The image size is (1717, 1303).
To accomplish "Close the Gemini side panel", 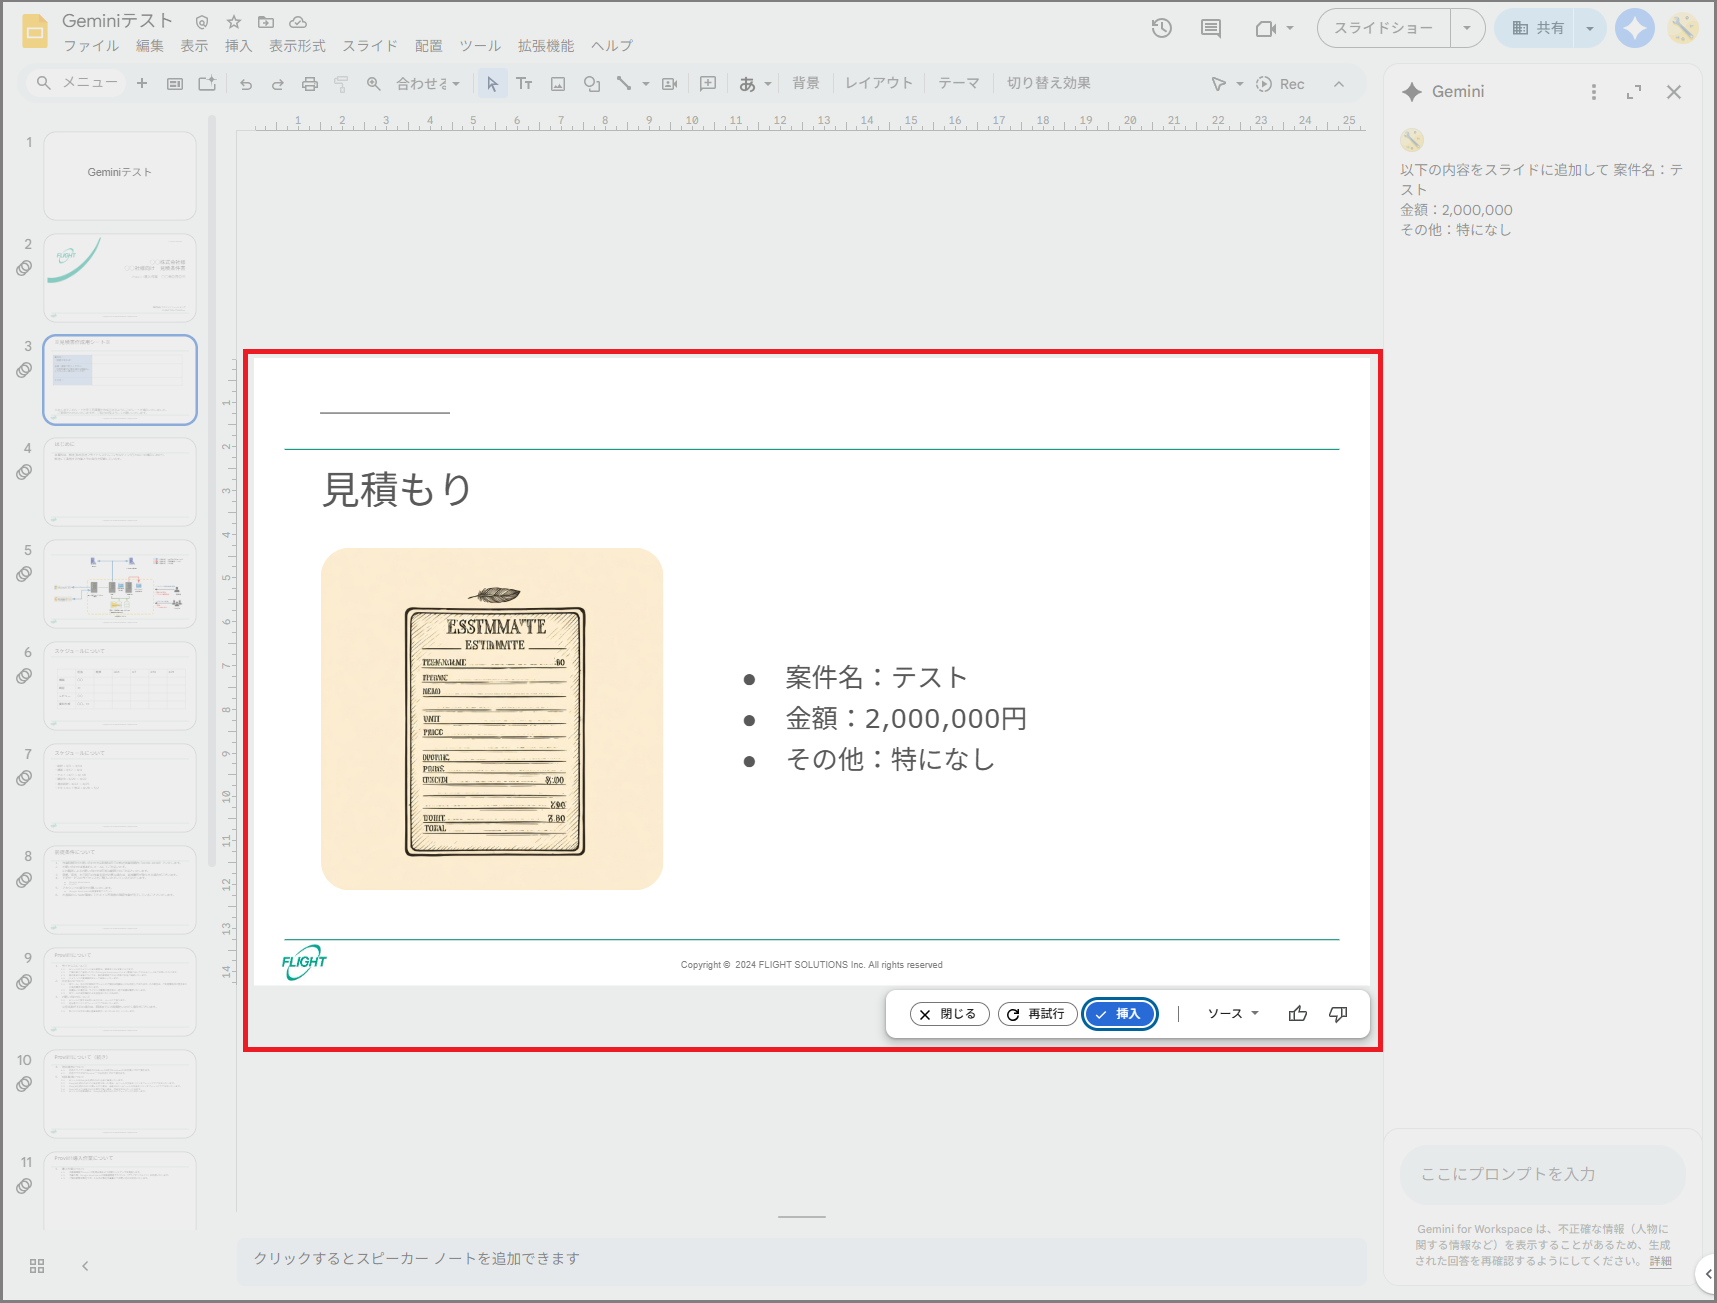I will [x=1674, y=92].
